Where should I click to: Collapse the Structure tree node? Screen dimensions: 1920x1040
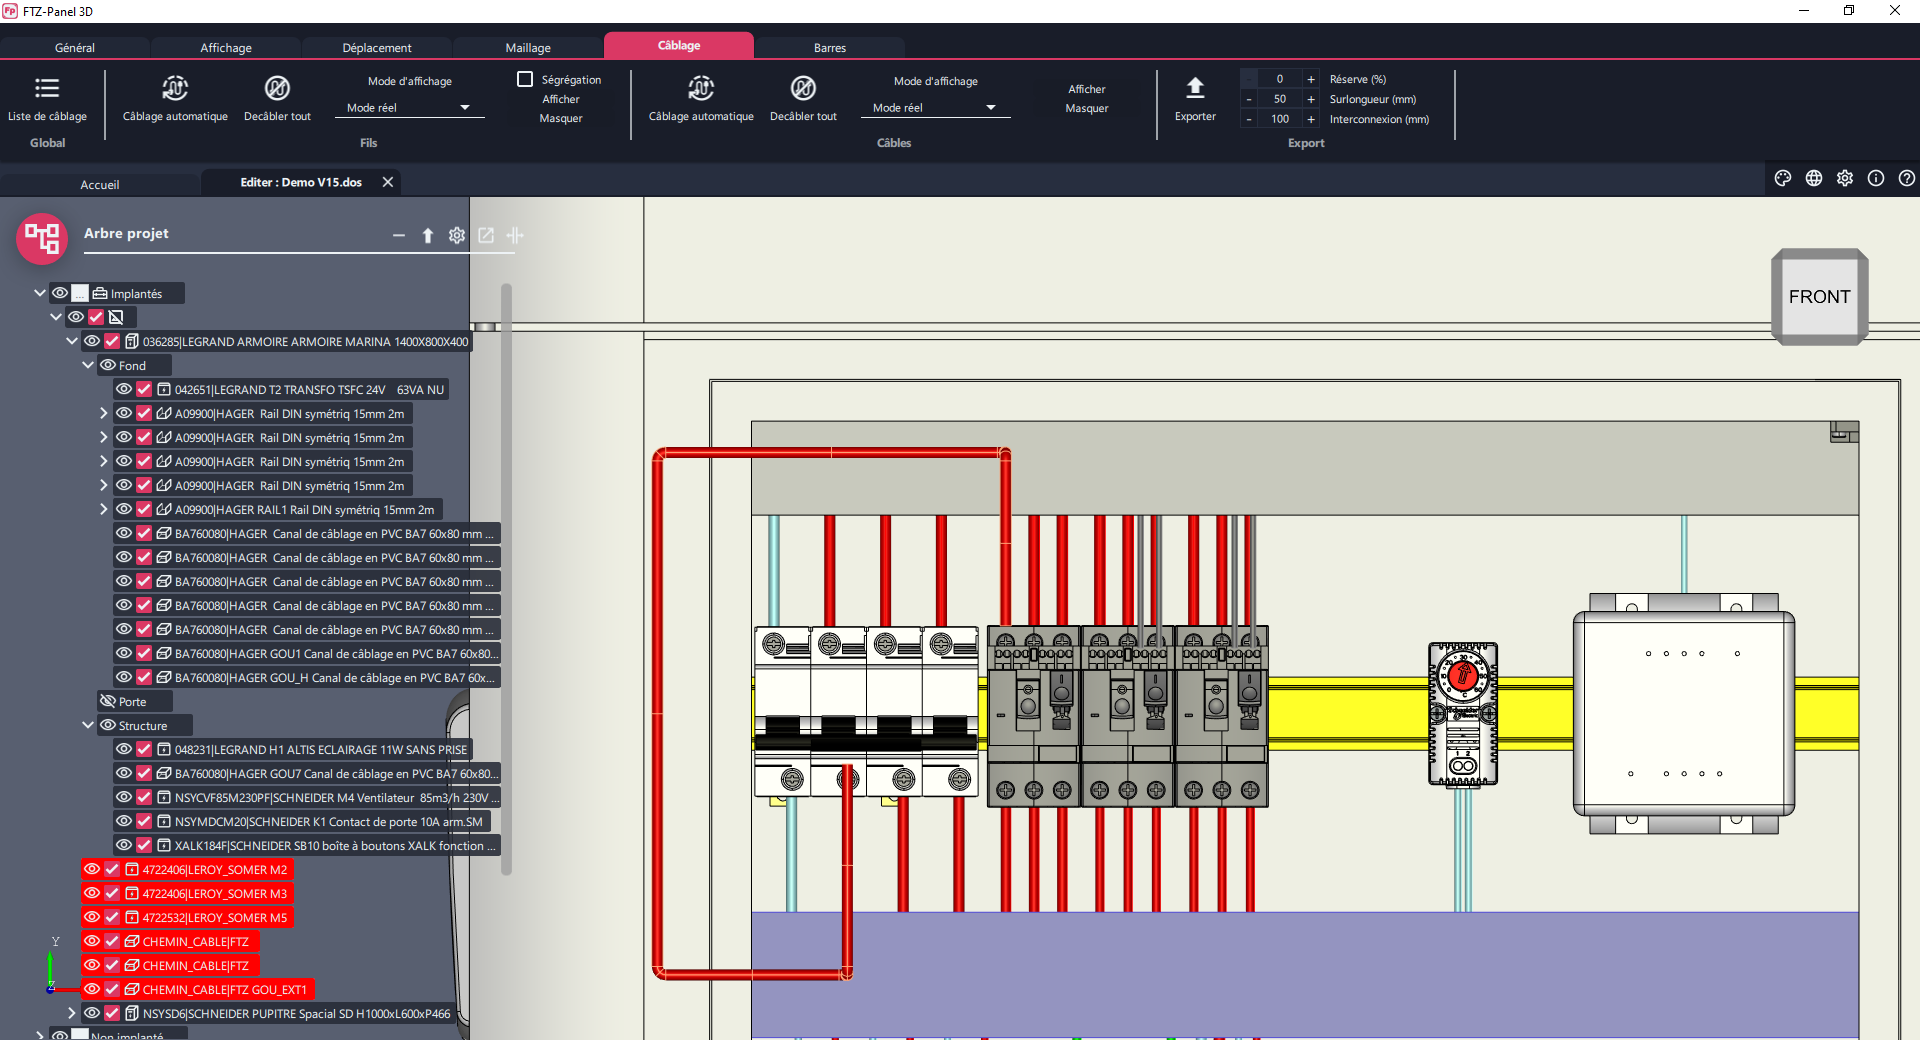[x=88, y=725]
